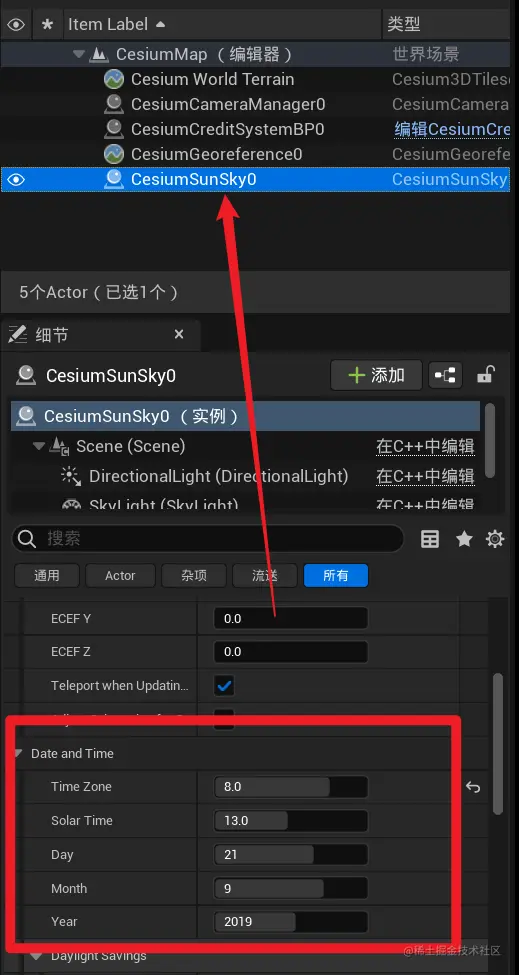Collapse the CesiumMap tree node

point(78,55)
